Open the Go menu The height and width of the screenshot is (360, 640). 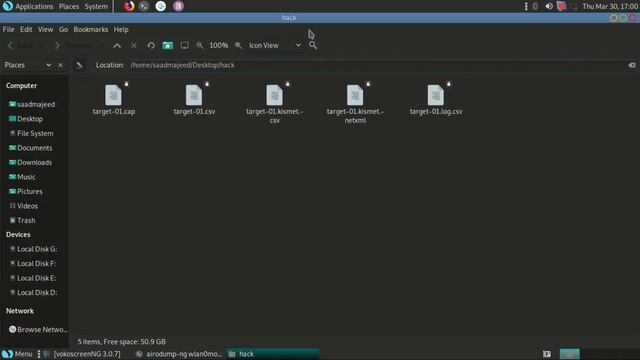(63, 29)
